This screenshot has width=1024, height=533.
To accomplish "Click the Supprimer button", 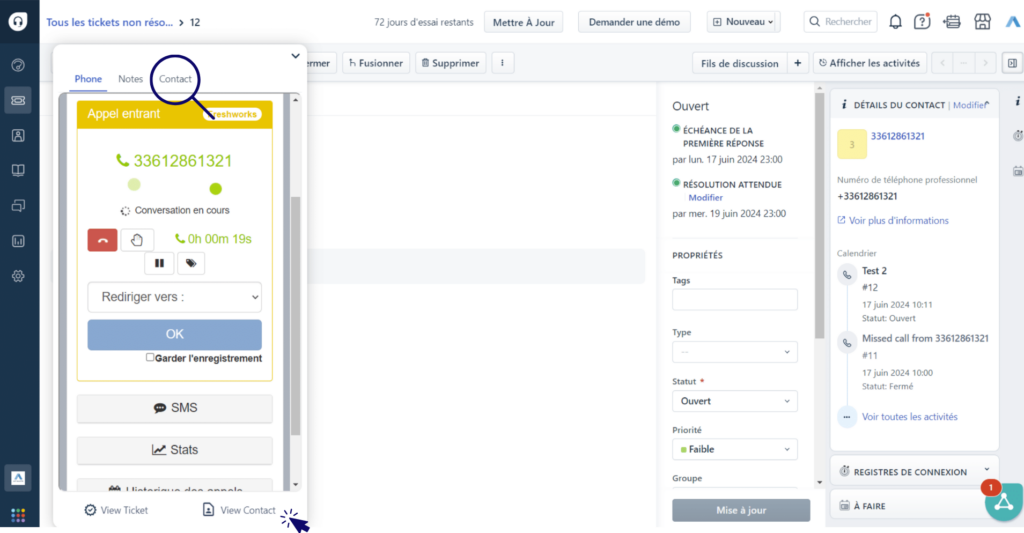I will click(451, 63).
